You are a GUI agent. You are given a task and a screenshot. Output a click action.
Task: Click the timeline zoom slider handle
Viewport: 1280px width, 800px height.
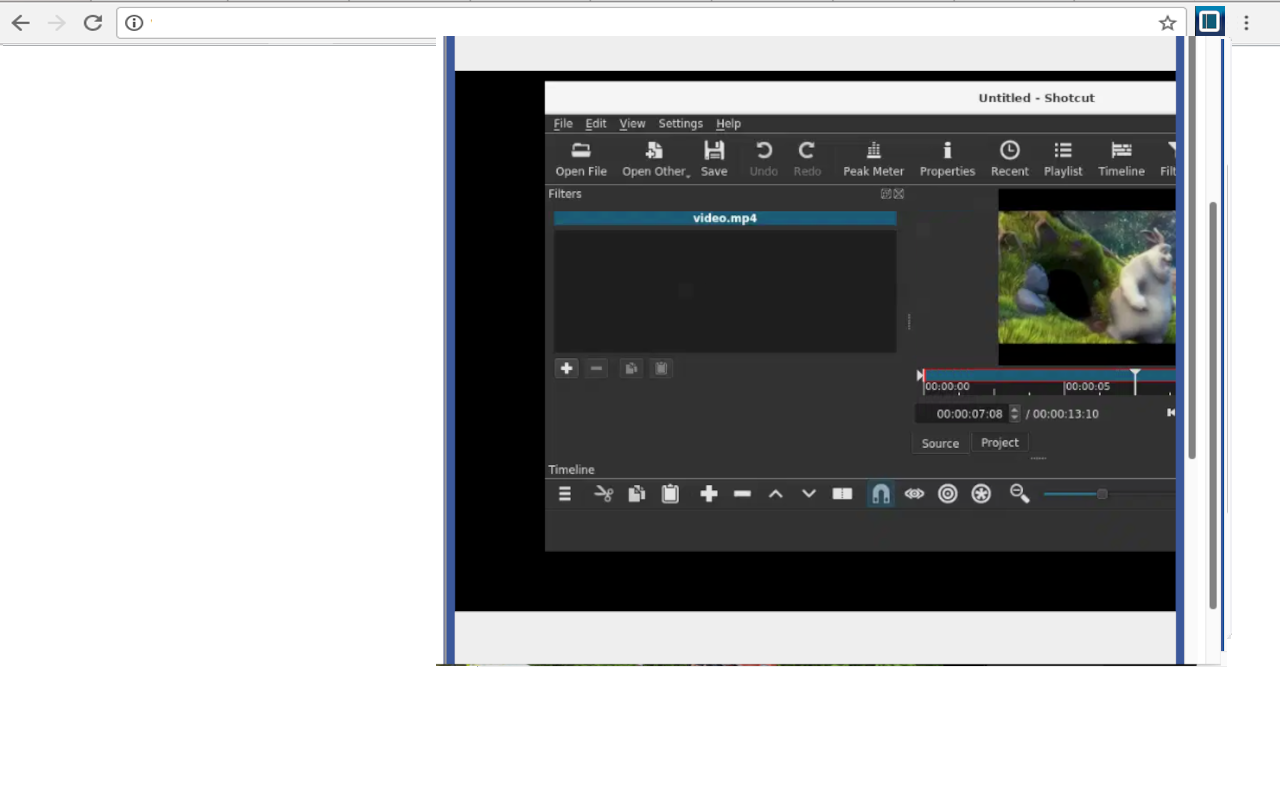coord(1102,494)
